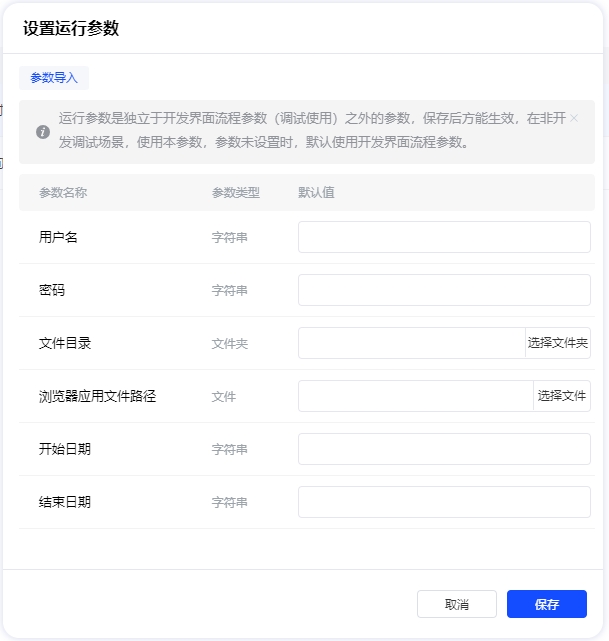Click the 设置运行参数 dialog title
Screen dimensions: 609x641
click(x=71, y=28)
